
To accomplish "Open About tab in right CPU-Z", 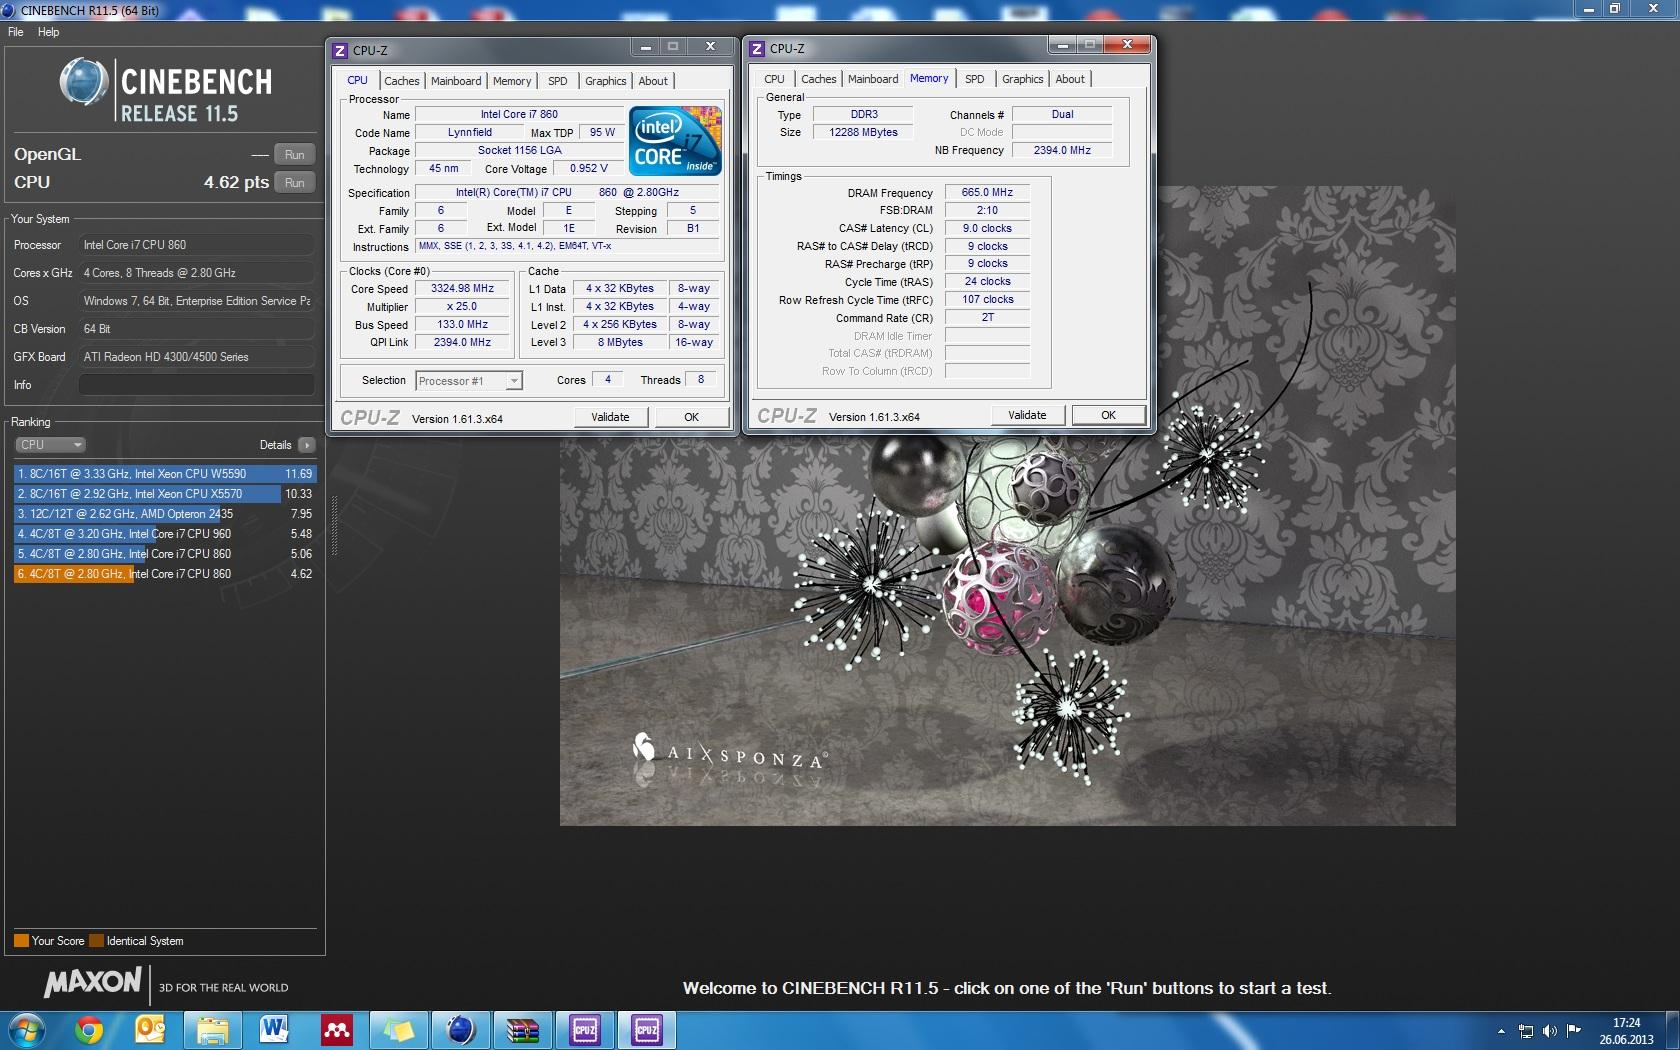I will (1070, 79).
